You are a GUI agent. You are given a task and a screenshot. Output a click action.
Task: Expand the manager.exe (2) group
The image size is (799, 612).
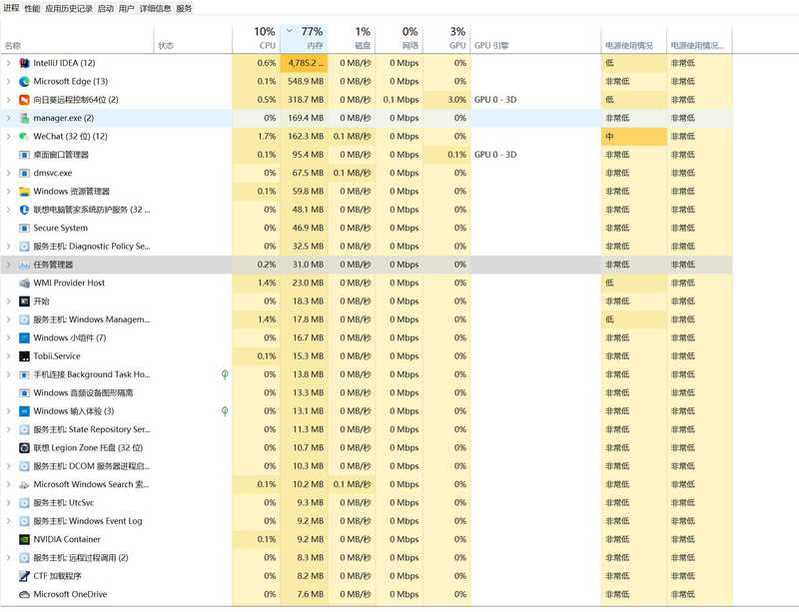click(8, 118)
